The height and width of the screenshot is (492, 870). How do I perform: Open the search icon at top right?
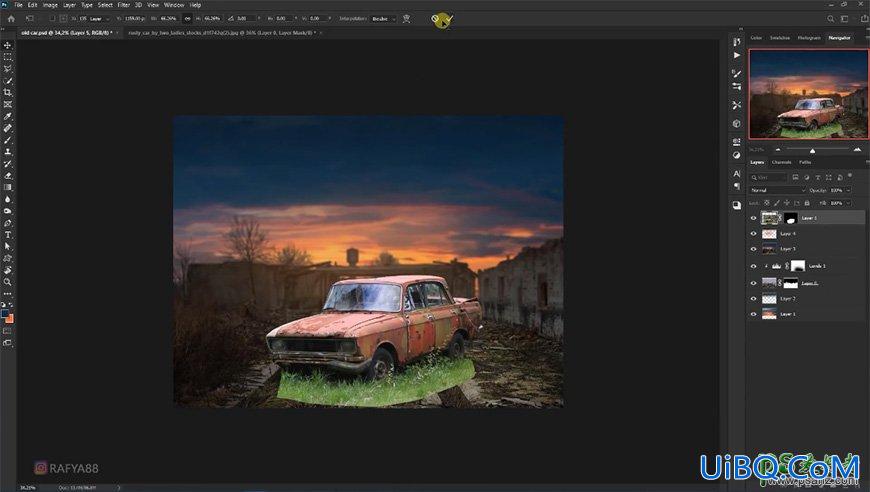[x=831, y=19]
